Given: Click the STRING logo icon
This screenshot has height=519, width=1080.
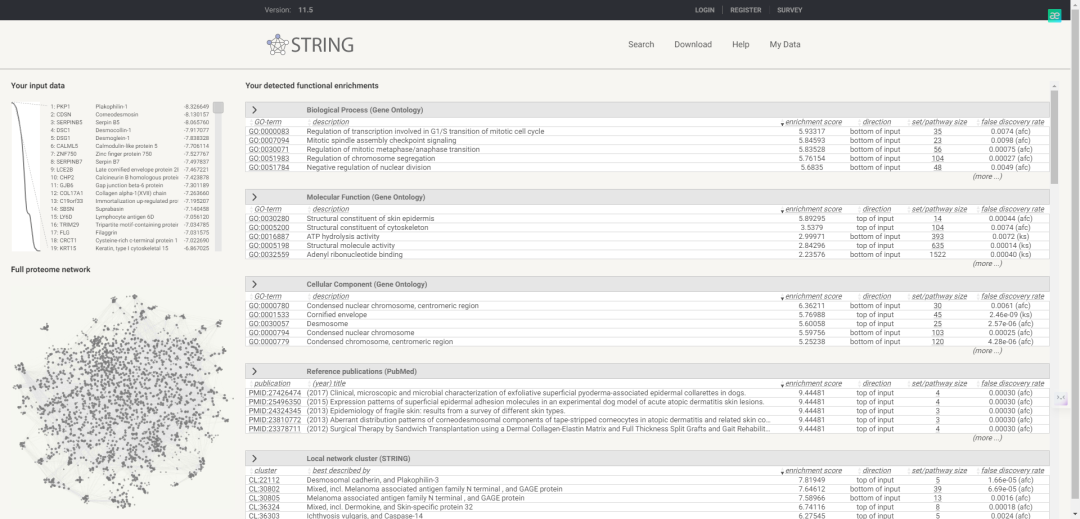Looking at the screenshot, I should [278, 45].
